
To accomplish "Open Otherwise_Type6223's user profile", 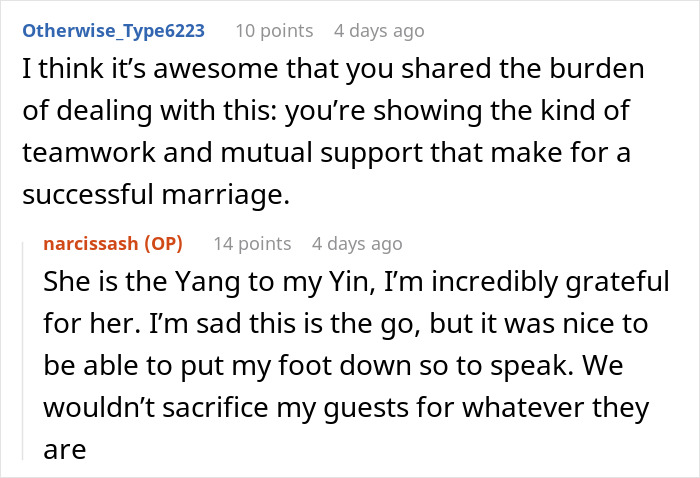I will pos(113,31).
